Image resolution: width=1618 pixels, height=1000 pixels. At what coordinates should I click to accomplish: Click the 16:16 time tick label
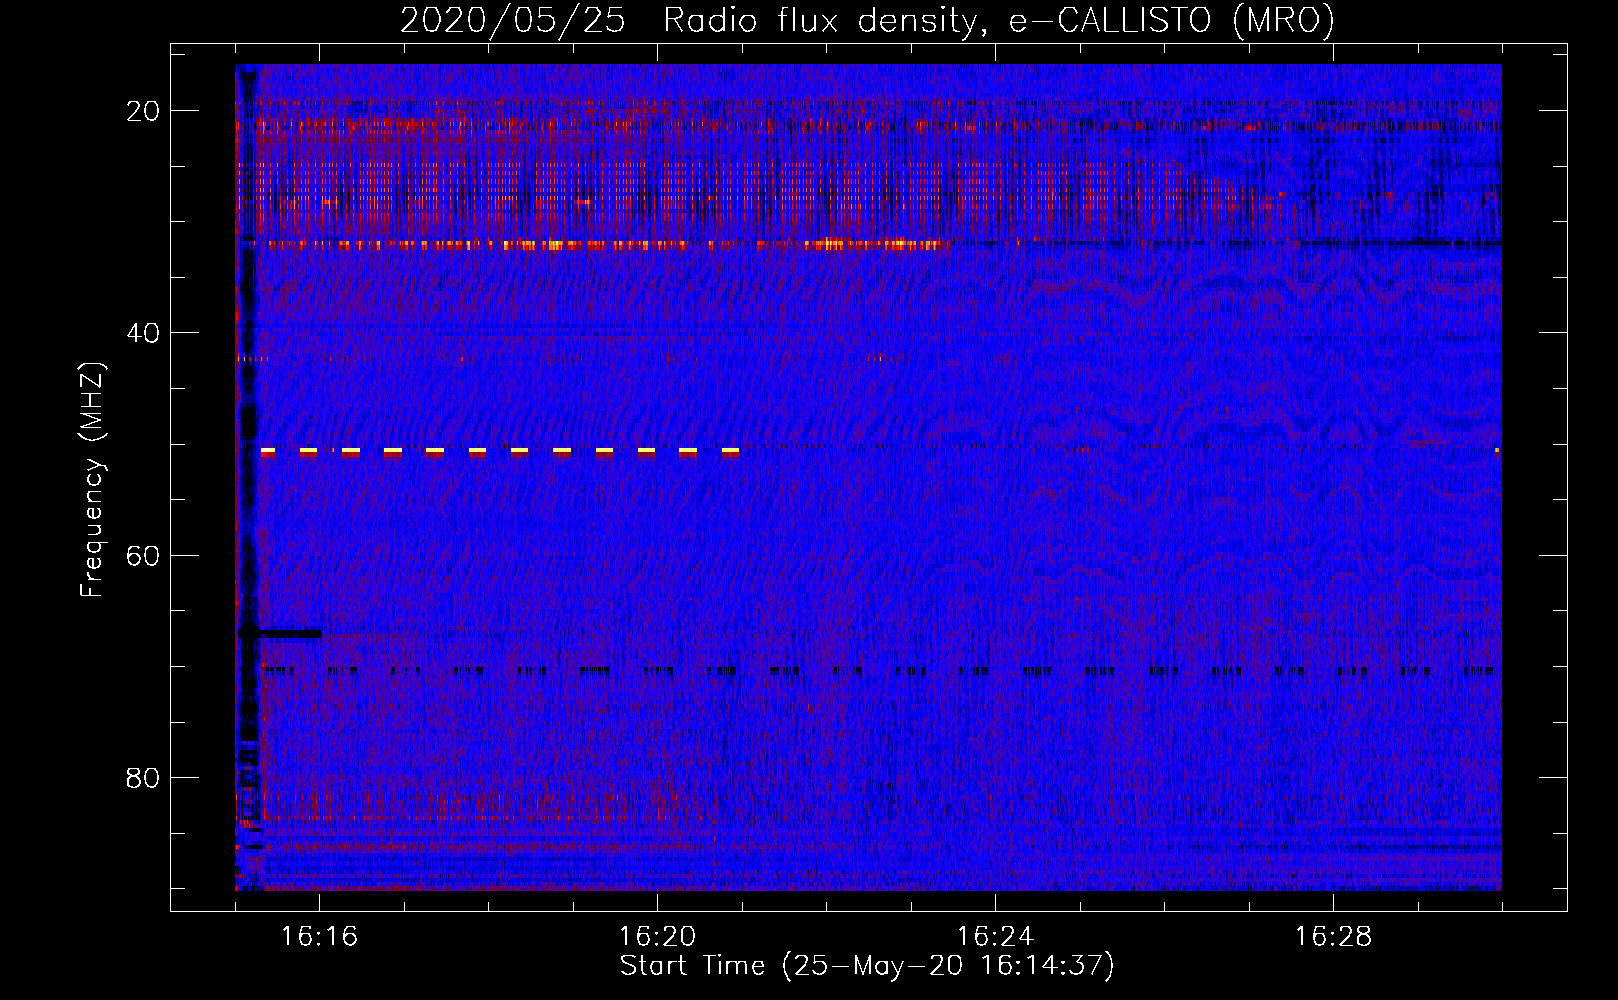(319, 936)
